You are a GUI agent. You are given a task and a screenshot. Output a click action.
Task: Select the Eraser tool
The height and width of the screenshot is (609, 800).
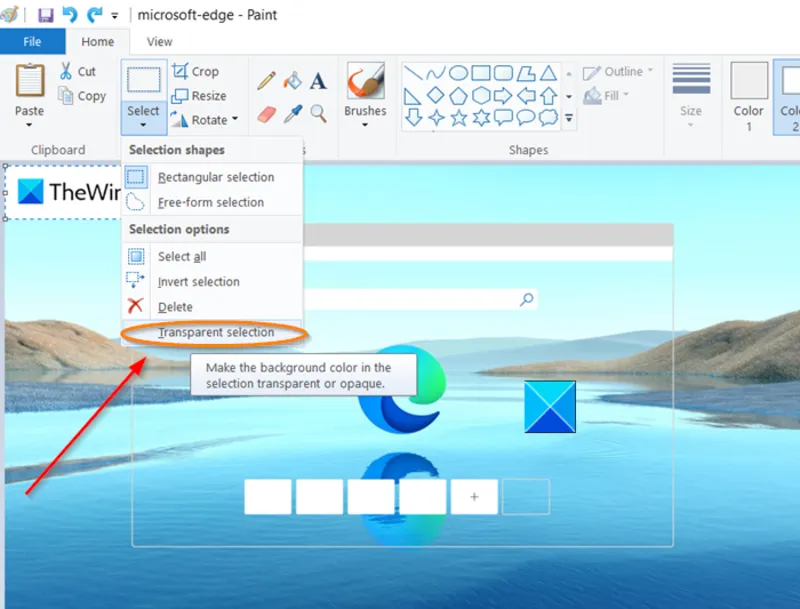(267, 114)
